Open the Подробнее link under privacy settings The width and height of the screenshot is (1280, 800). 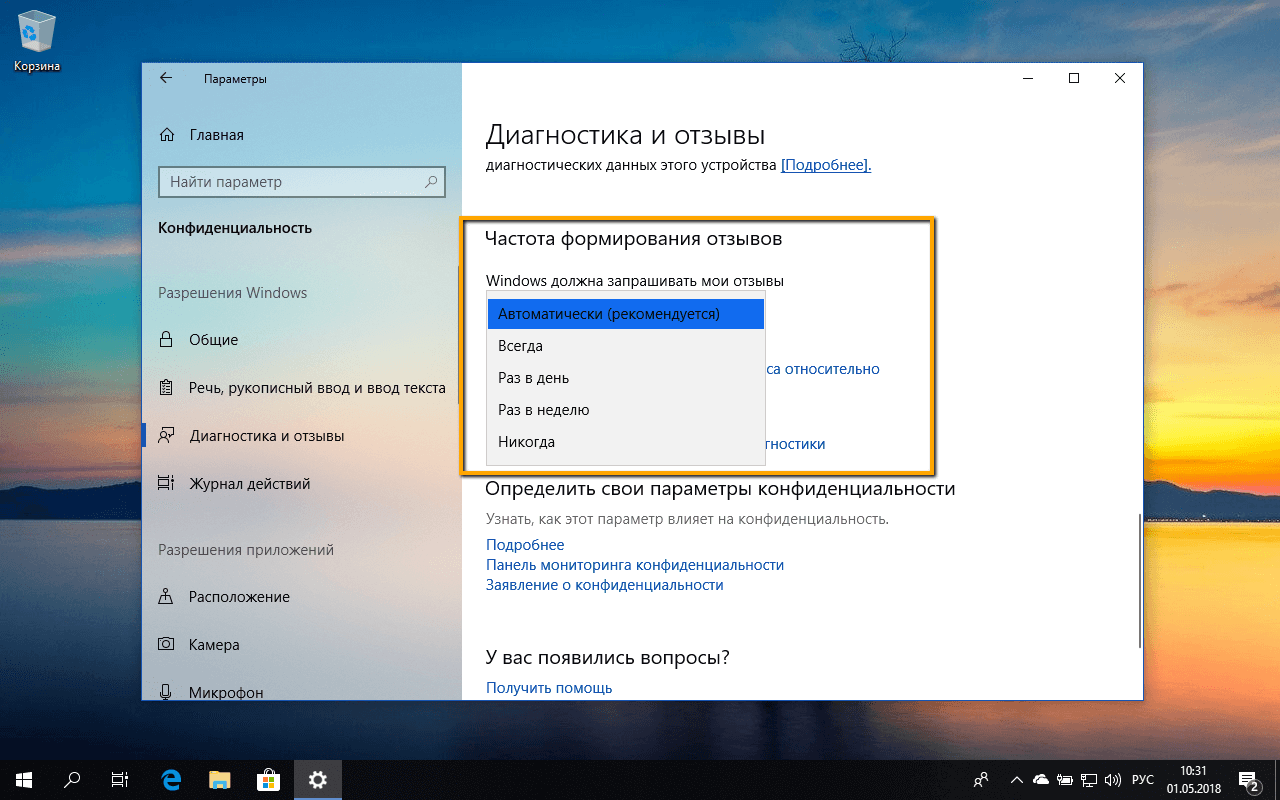pos(525,545)
